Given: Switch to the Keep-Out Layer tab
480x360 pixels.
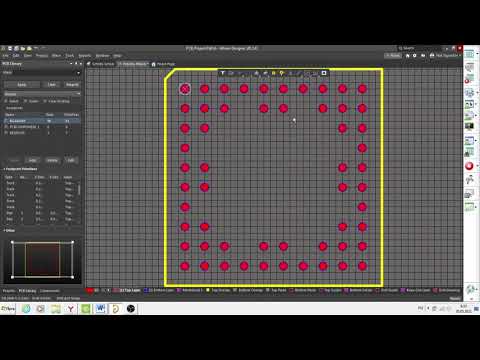Looking at the screenshot, I should click(415, 290).
